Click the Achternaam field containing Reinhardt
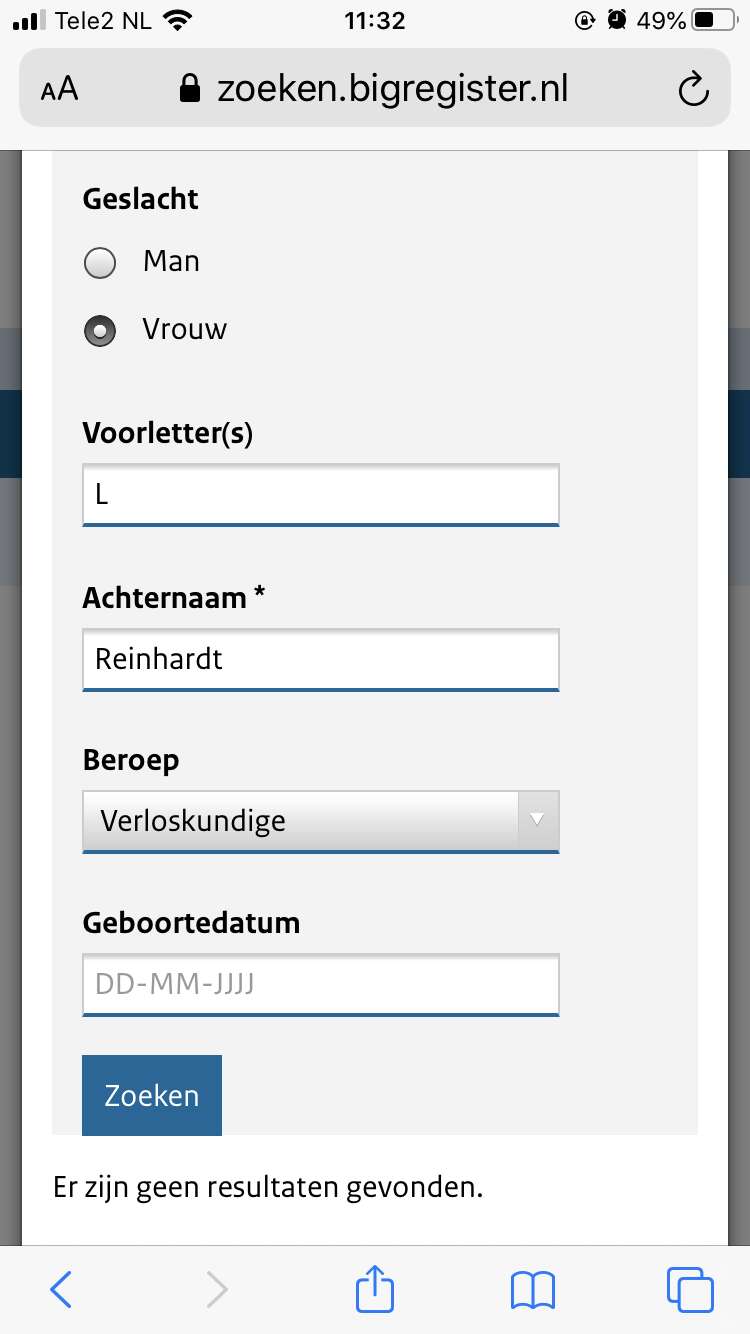750x1334 pixels. coord(320,659)
